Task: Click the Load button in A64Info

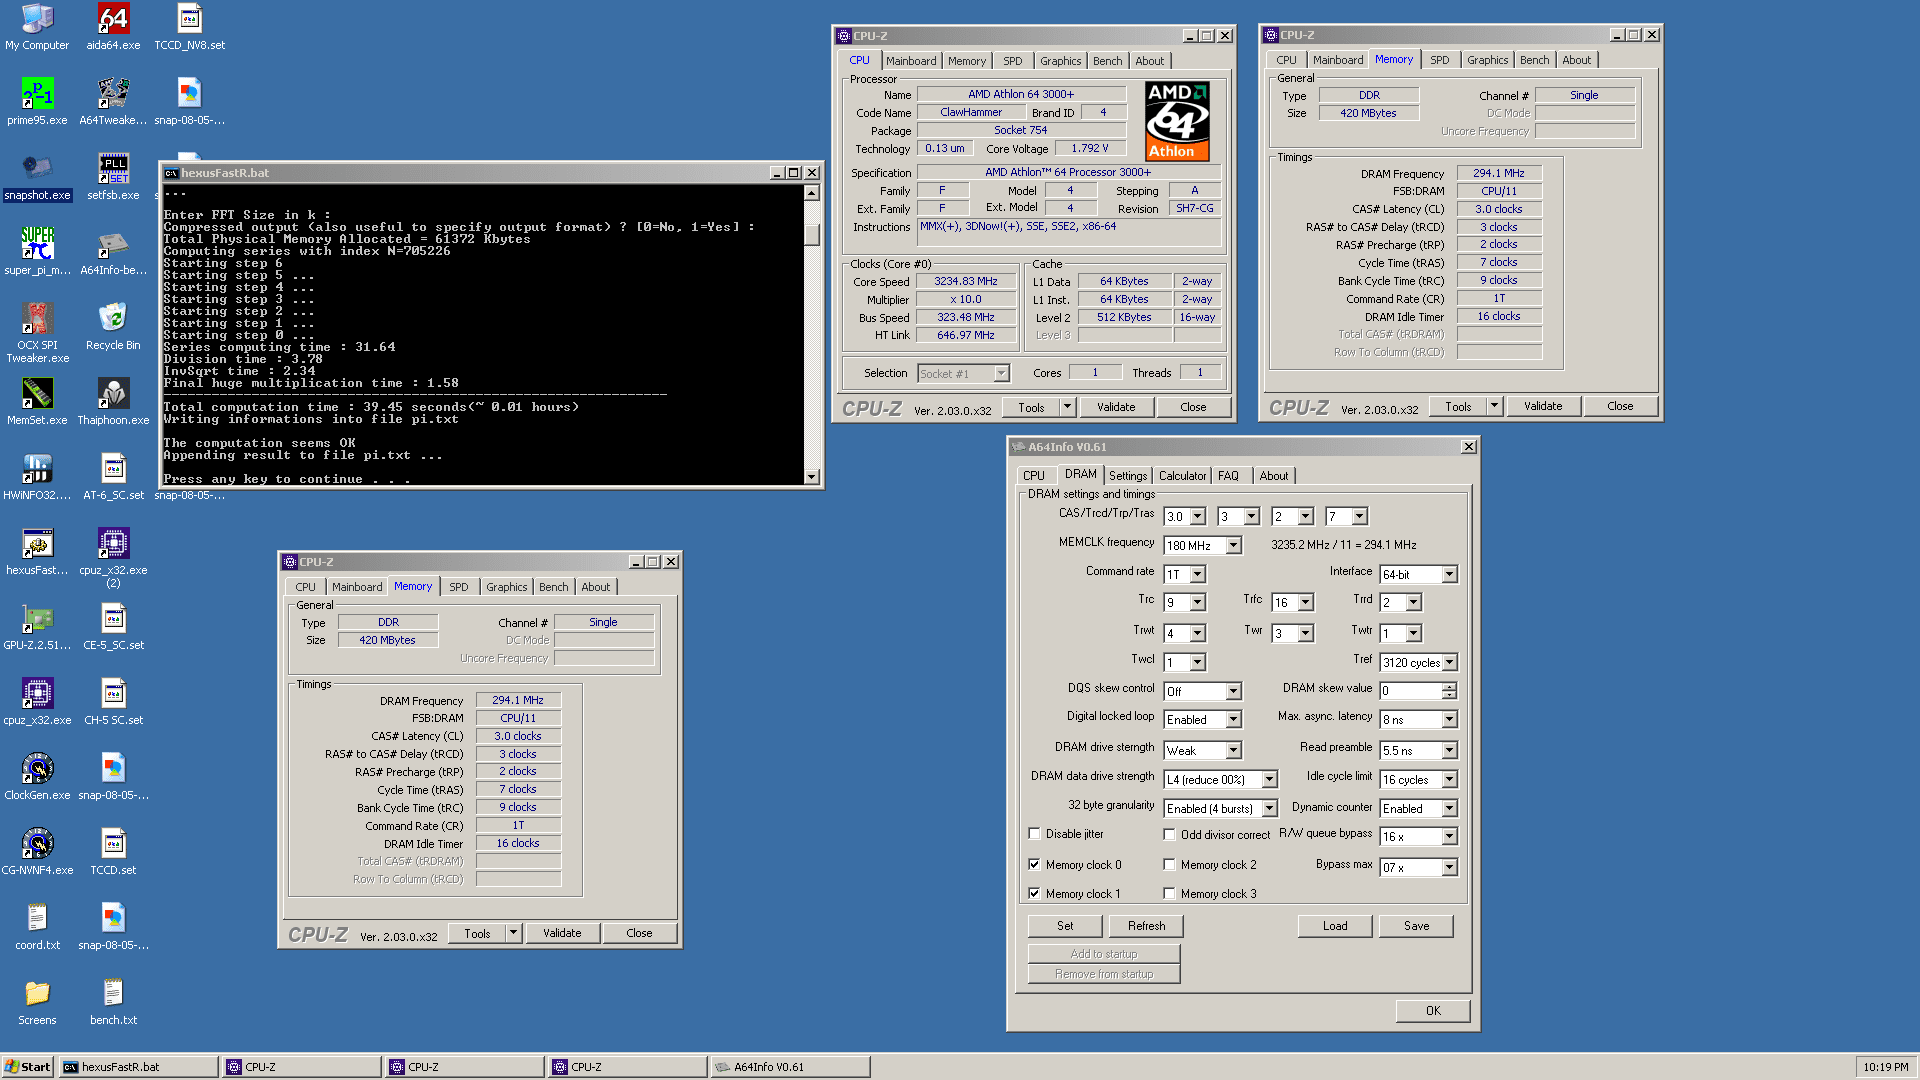Action: click(x=1335, y=926)
